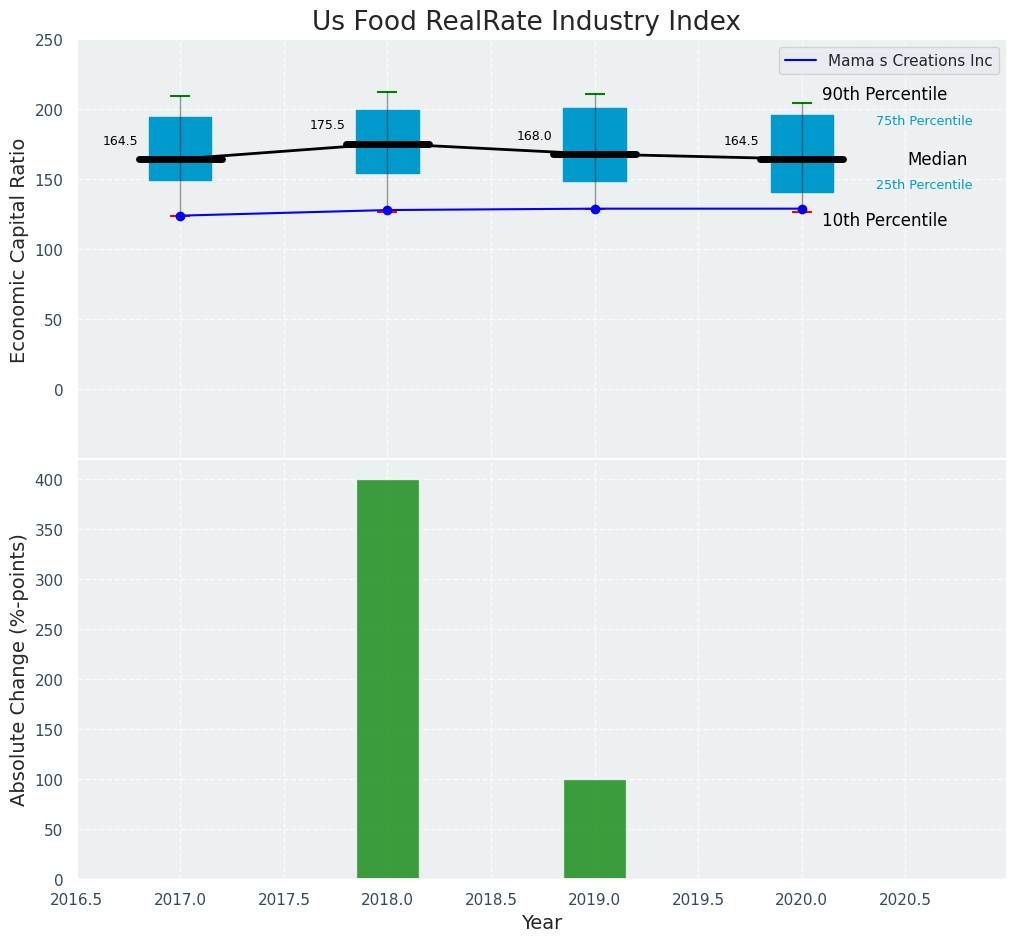Viewport: 1016px width, 942px height.
Task: Click the 175.5 median value label
Action: coord(327,125)
